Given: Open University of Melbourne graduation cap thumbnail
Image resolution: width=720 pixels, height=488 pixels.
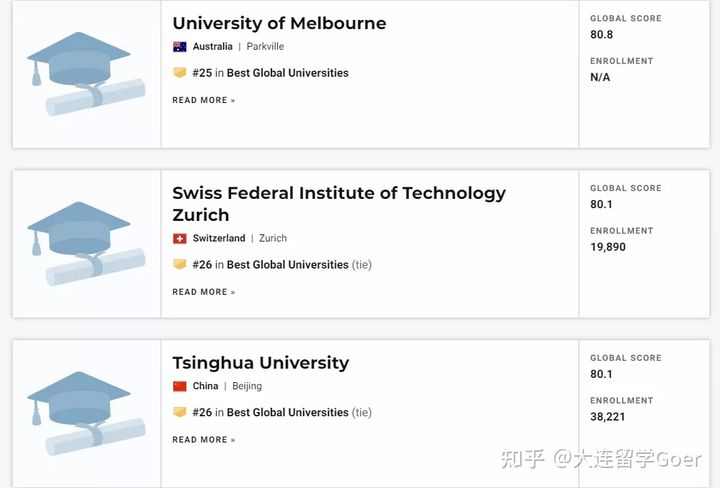Looking at the screenshot, I should pos(86,74).
